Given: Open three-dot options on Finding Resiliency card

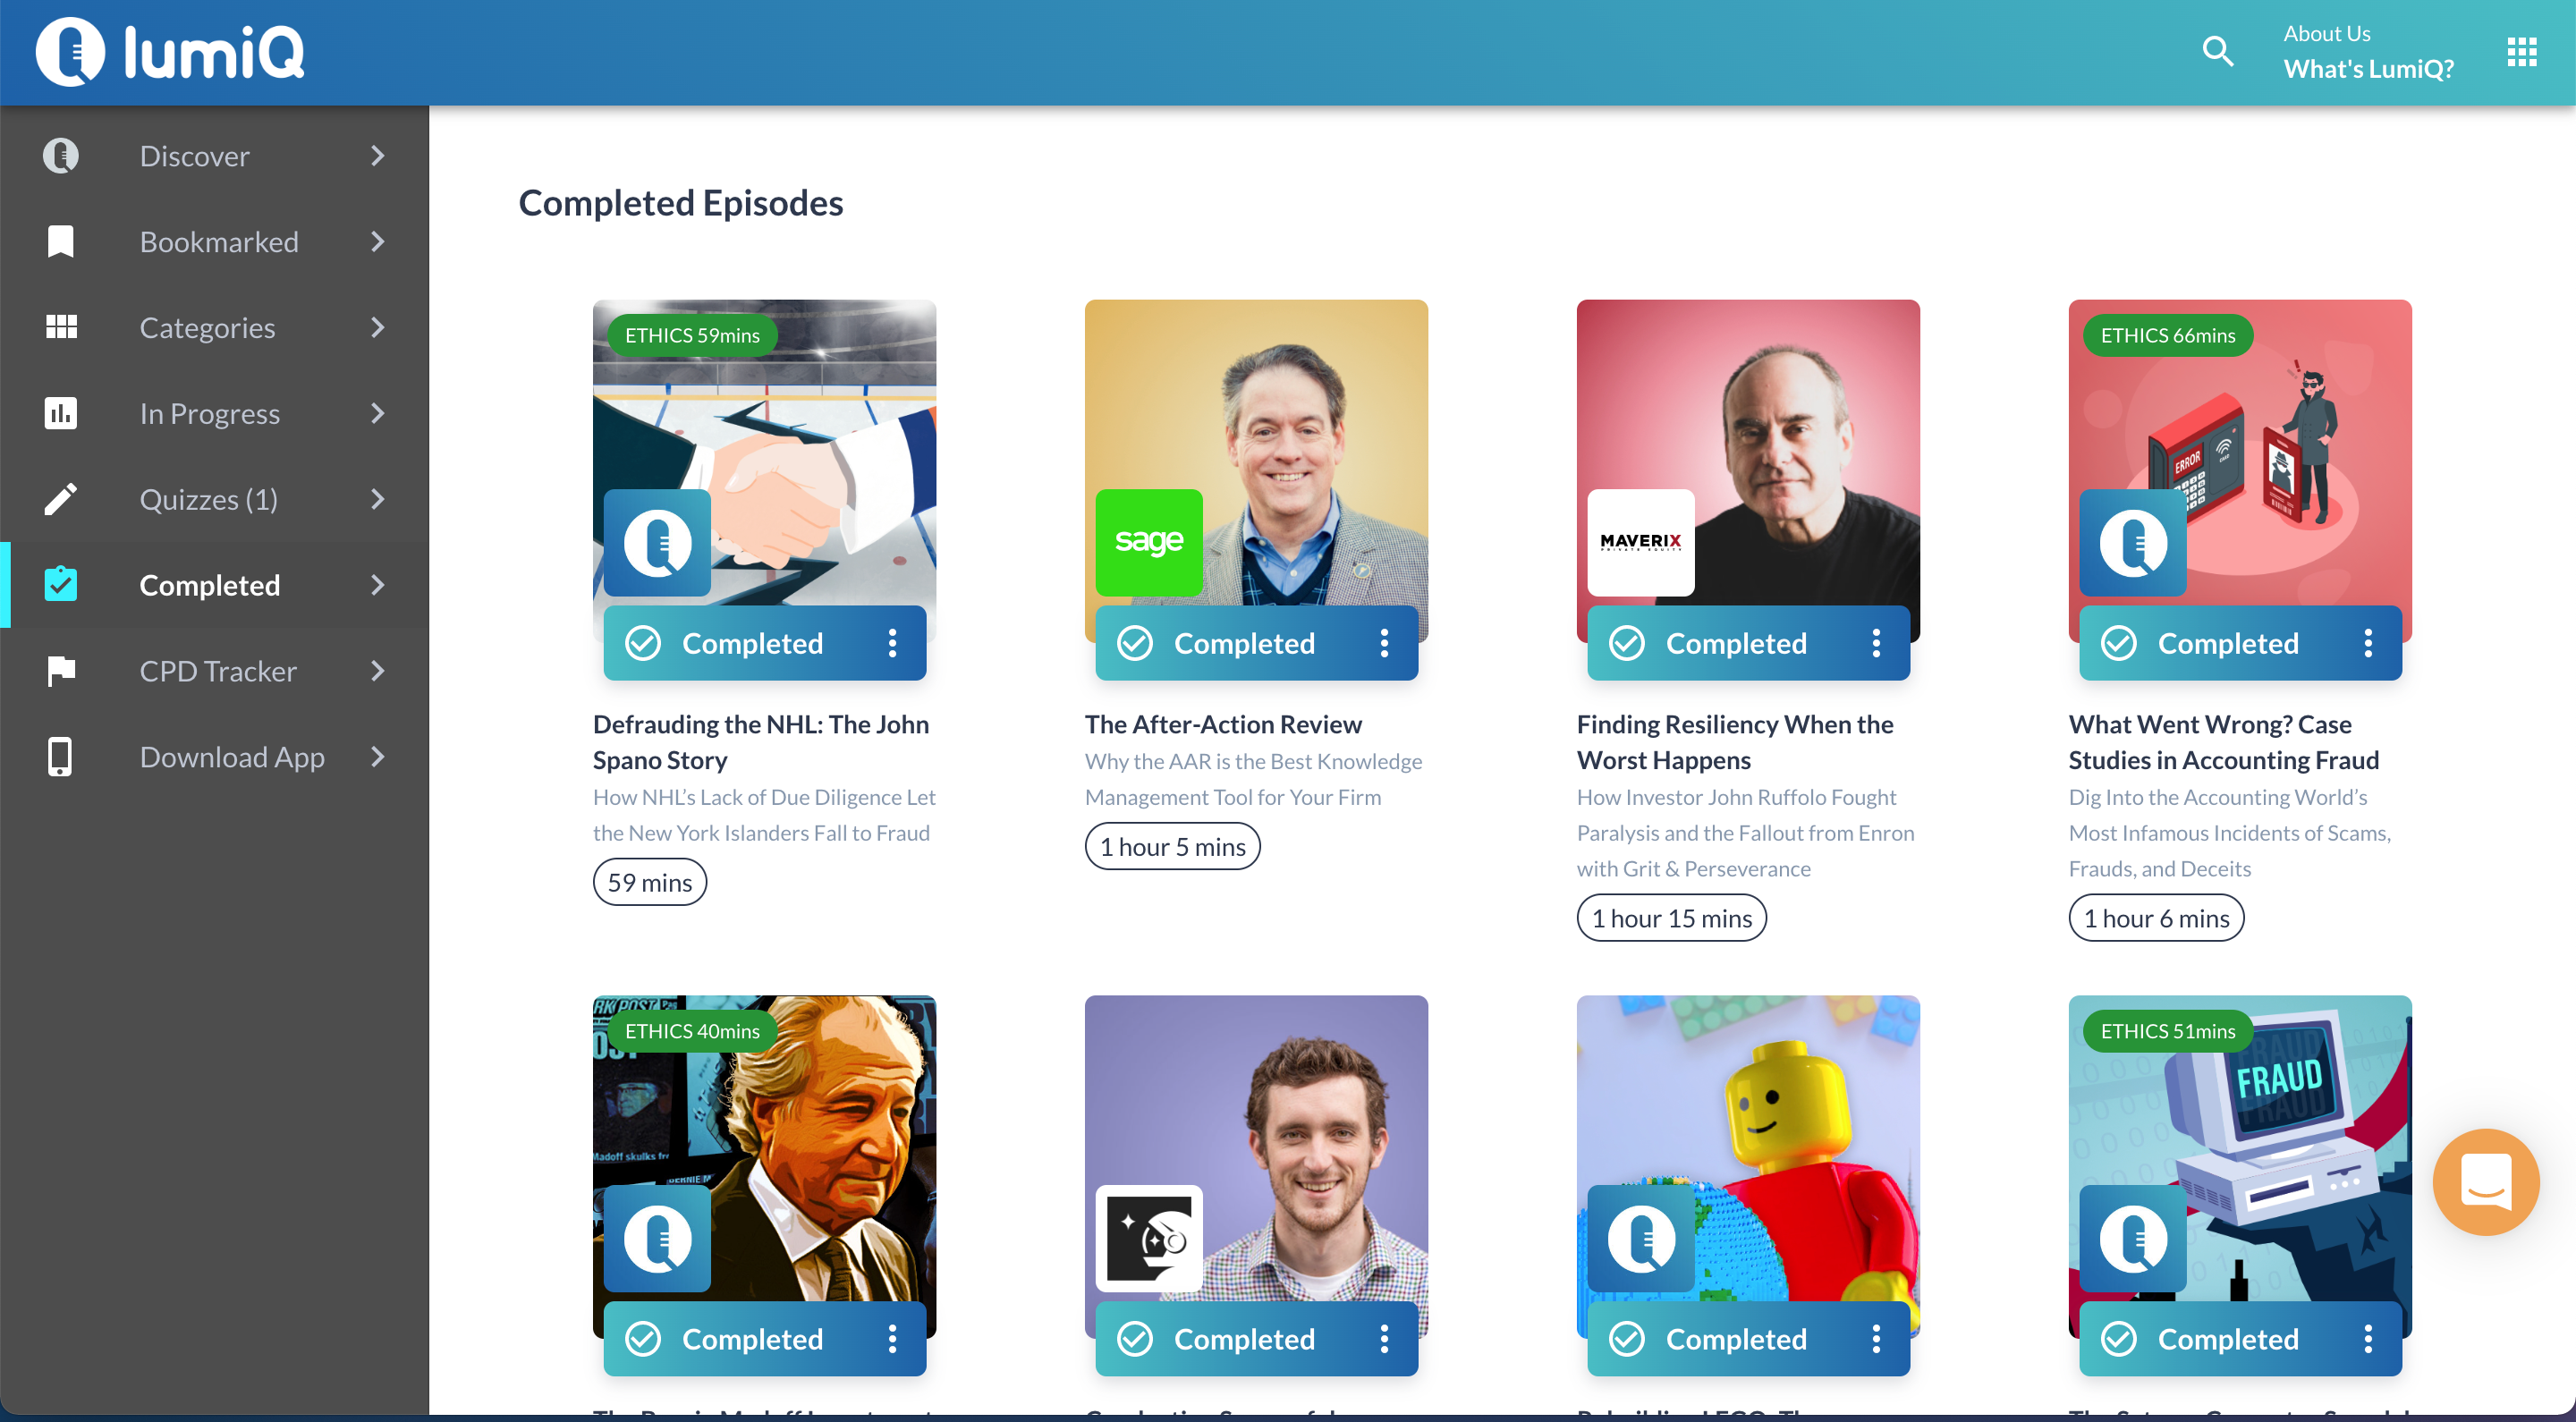Looking at the screenshot, I should pos(1876,642).
